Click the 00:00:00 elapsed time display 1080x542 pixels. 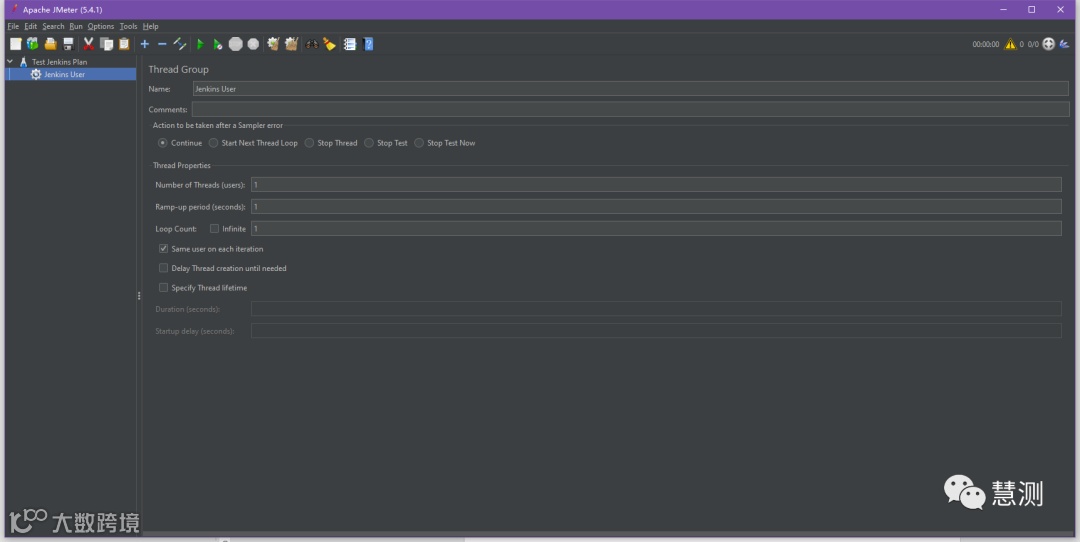(x=986, y=44)
